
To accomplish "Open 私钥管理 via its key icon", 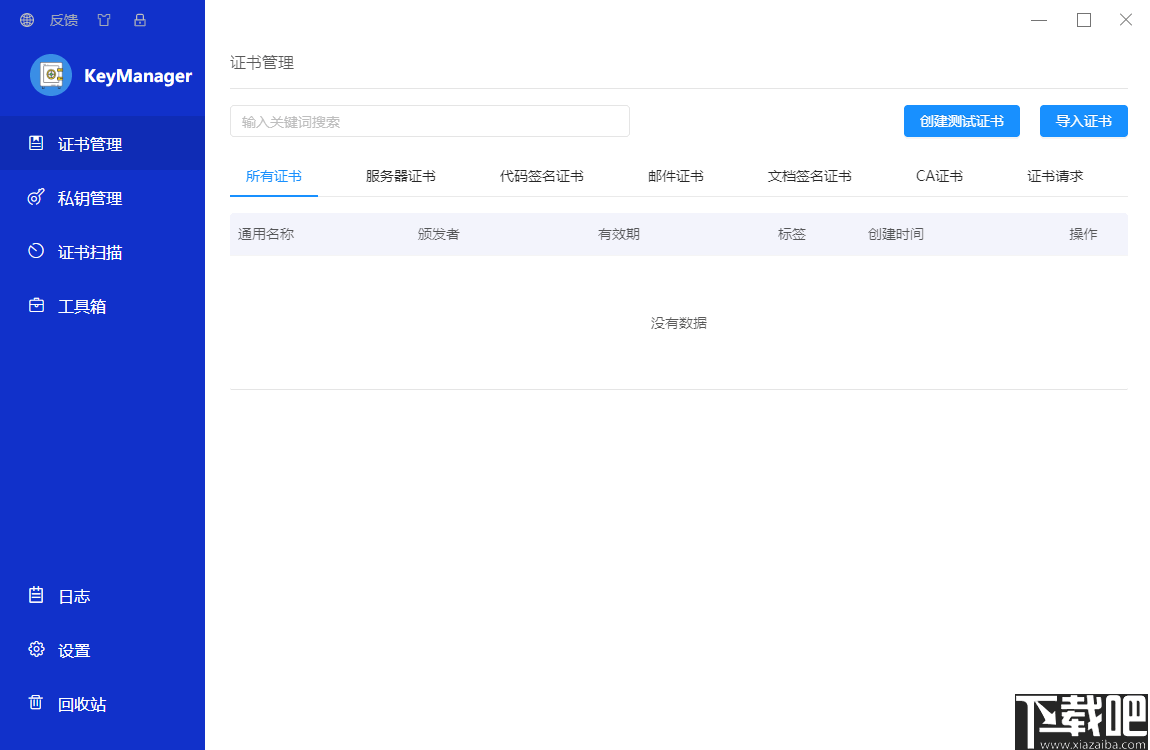I will [x=34, y=197].
